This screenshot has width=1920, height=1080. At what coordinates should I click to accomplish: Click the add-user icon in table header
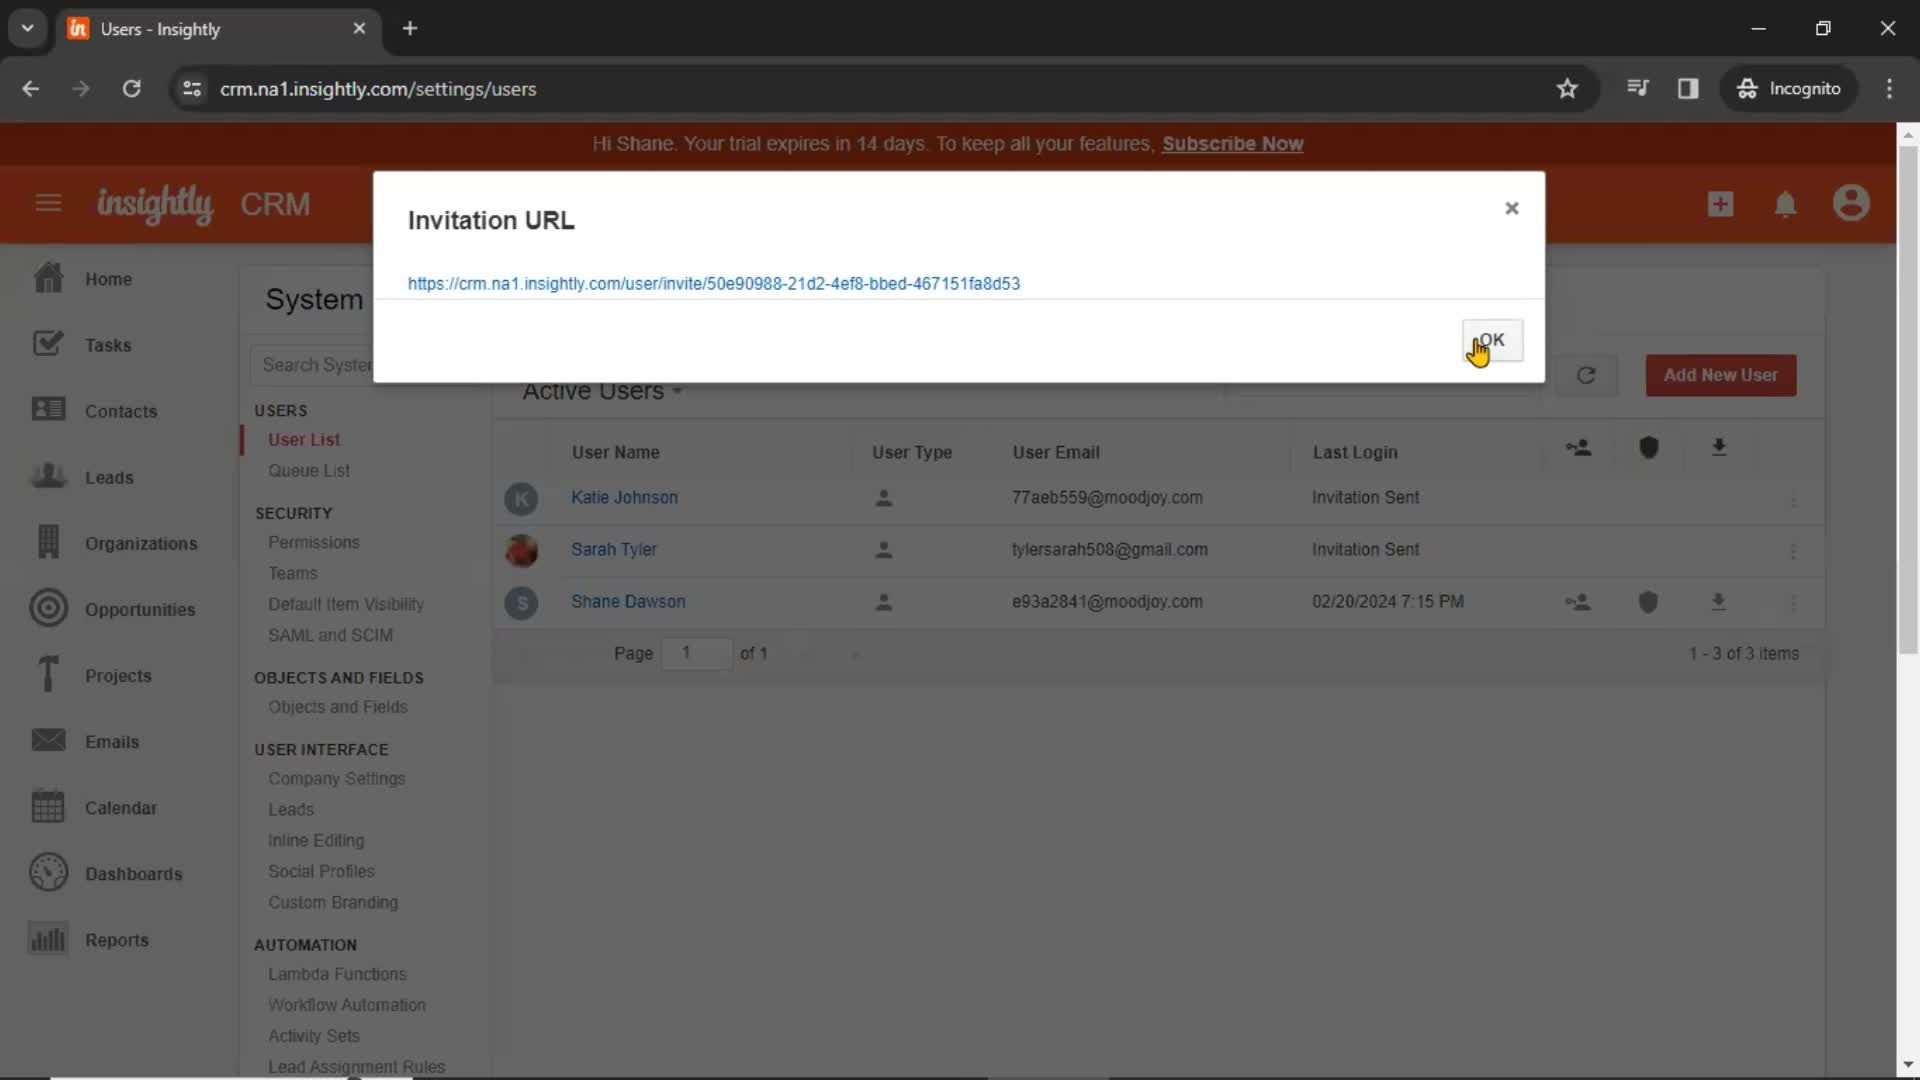[x=1578, y=448]
